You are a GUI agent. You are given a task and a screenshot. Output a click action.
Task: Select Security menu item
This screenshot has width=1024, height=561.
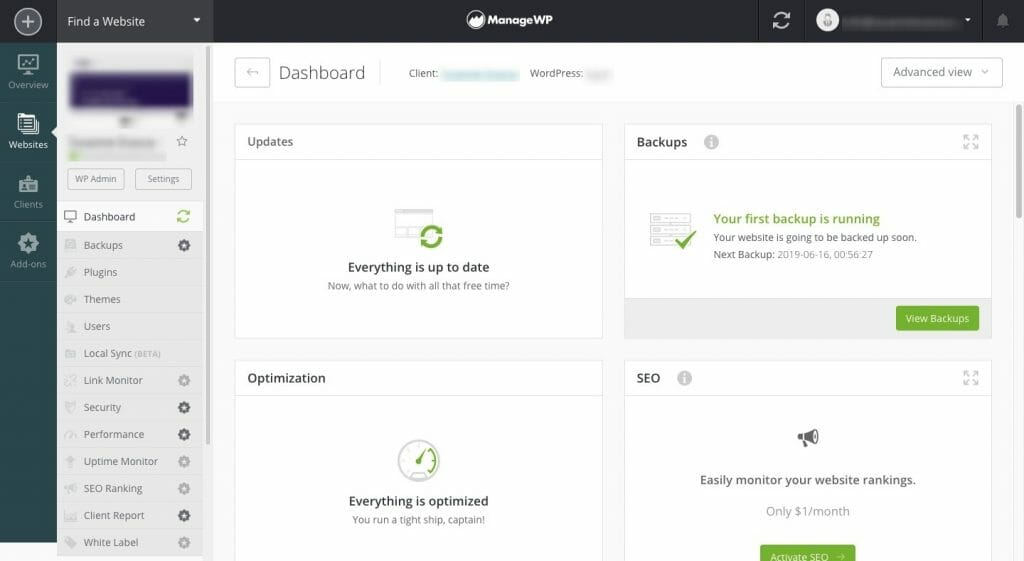point(130,407)
